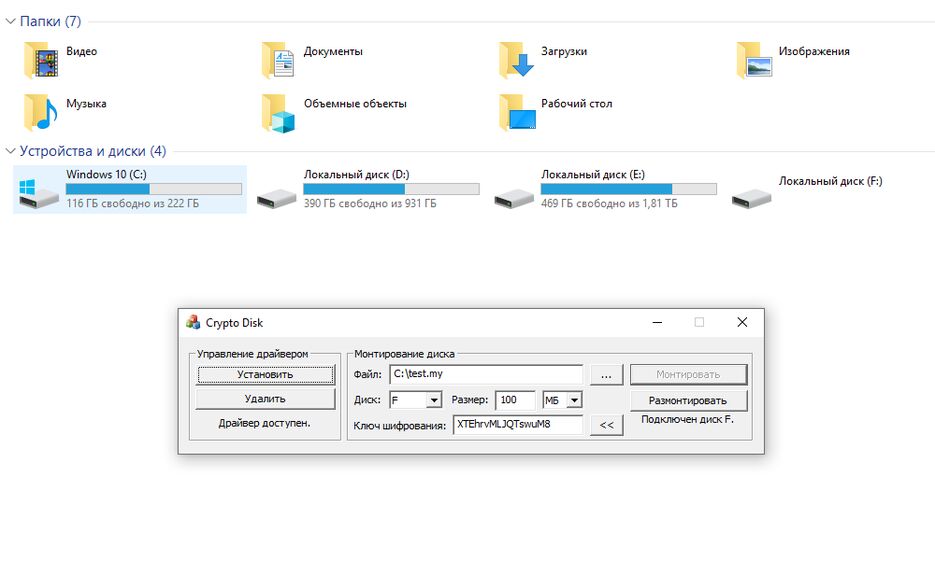Click the Подключен диск F. status text
The image size is (935, 561).
click(688, 419)
